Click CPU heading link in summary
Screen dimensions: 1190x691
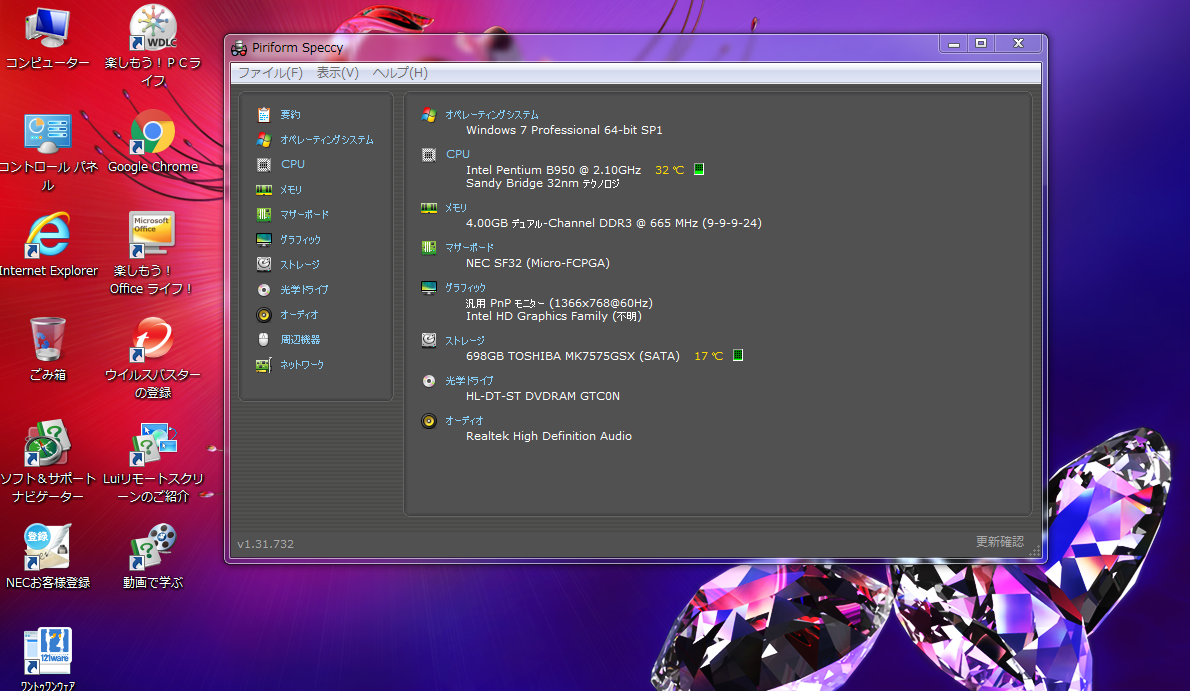(458, 154)
